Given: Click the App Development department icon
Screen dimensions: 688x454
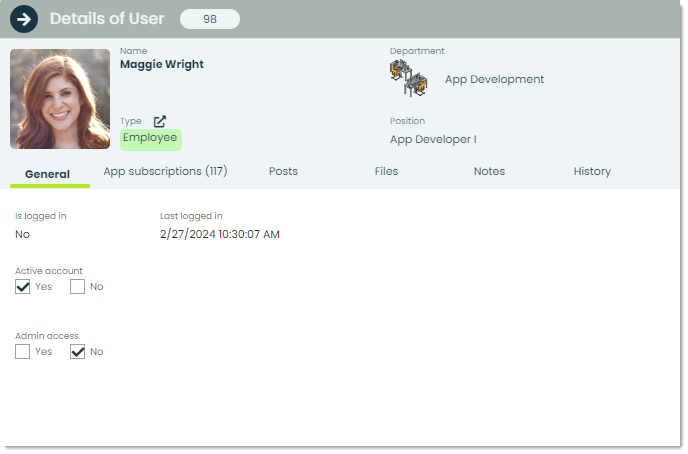Looking at the screenshot, I should tap(408, 79).
